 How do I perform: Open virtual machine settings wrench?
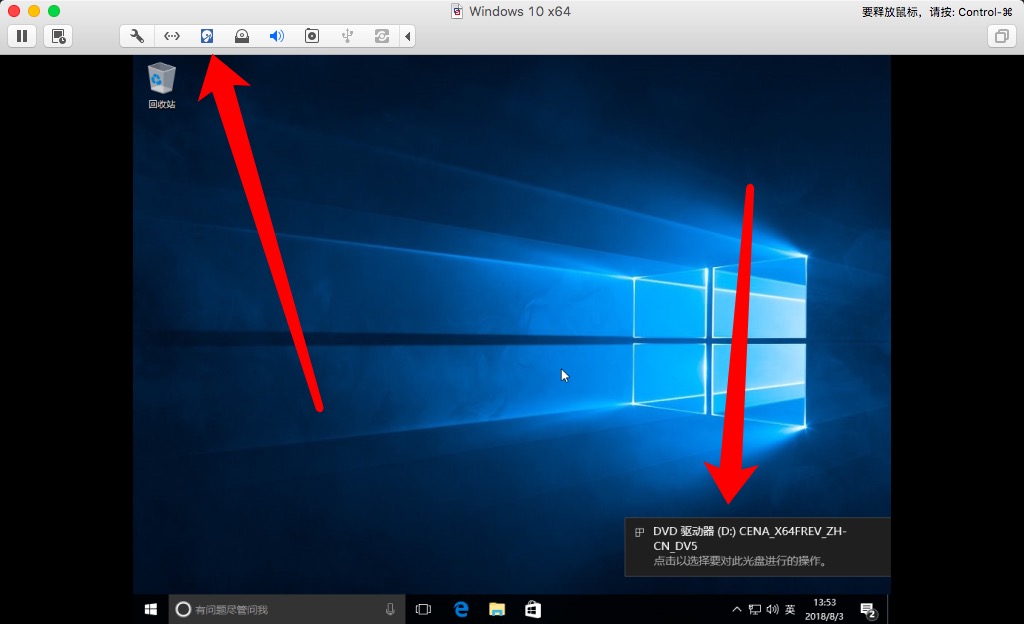[137, 36]
